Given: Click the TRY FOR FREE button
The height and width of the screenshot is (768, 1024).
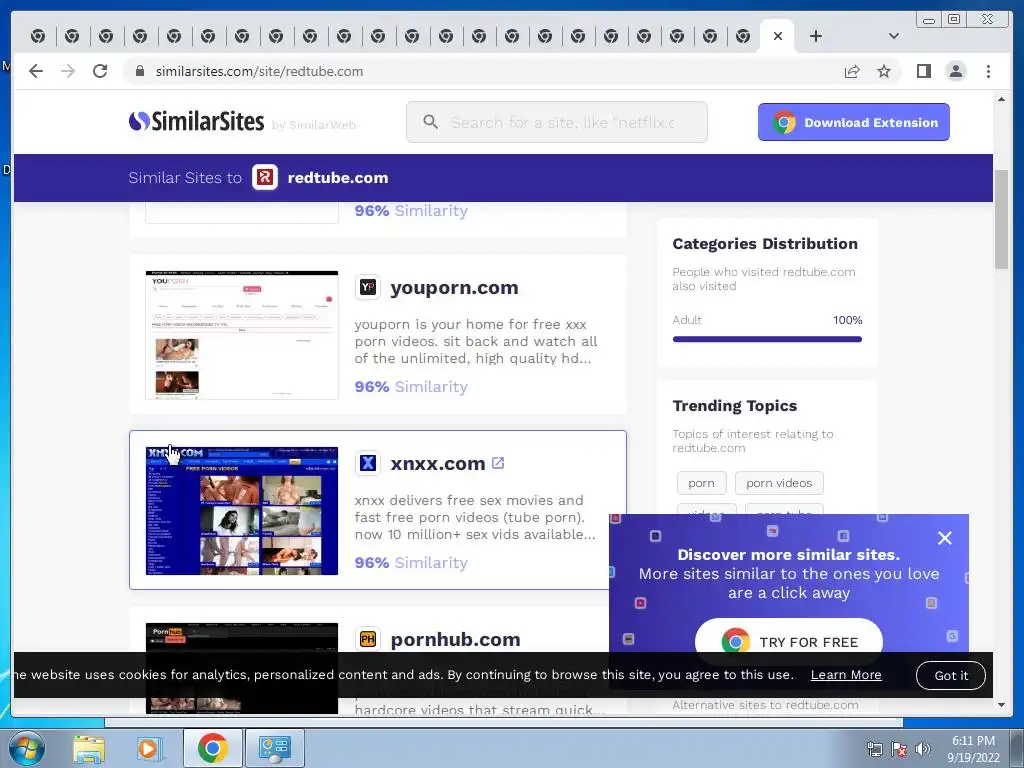Looking at the screenshot, I should click(x=789, y=641).
